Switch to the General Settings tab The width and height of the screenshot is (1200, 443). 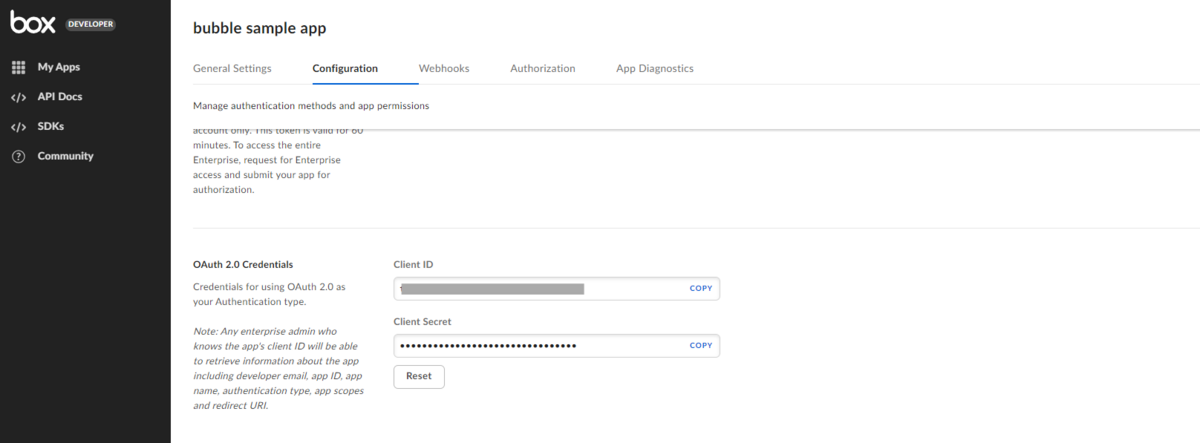(x=232, y=69)
